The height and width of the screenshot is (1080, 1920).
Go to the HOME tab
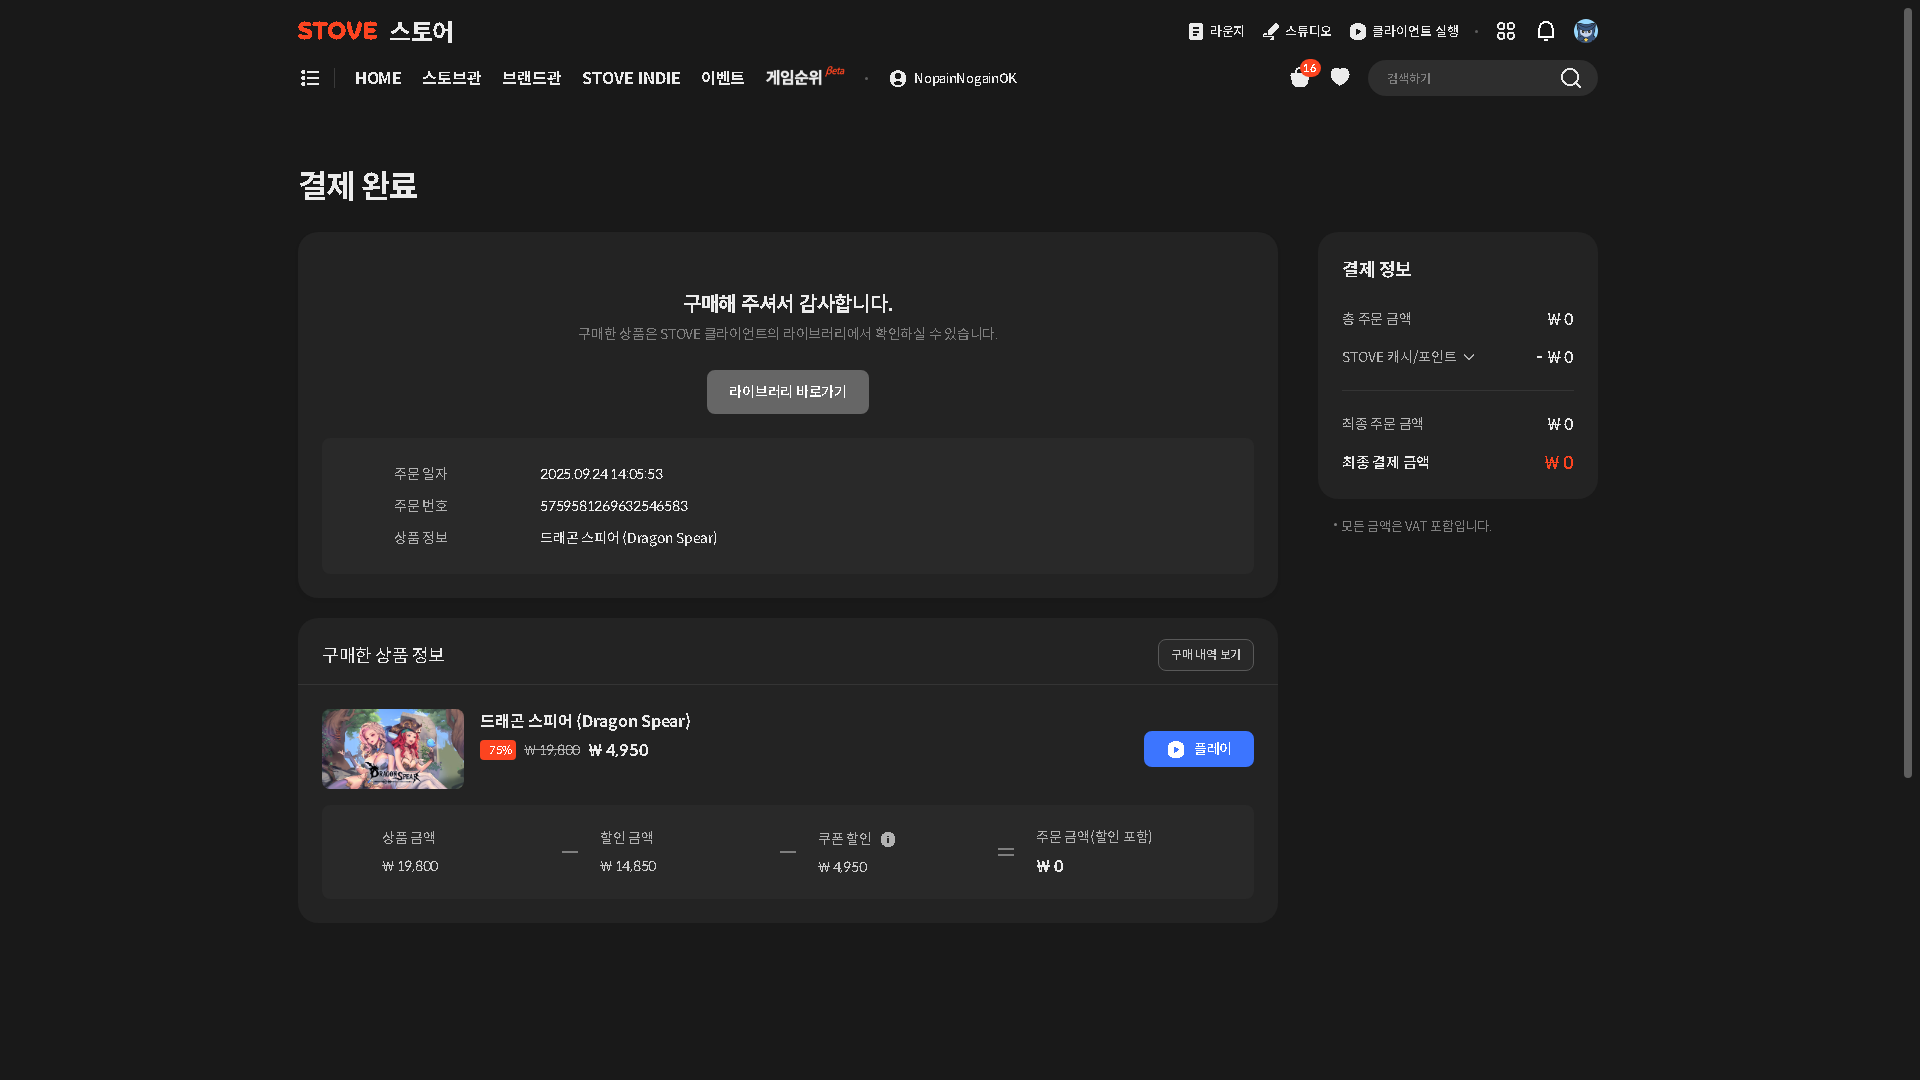coord(378,78)
